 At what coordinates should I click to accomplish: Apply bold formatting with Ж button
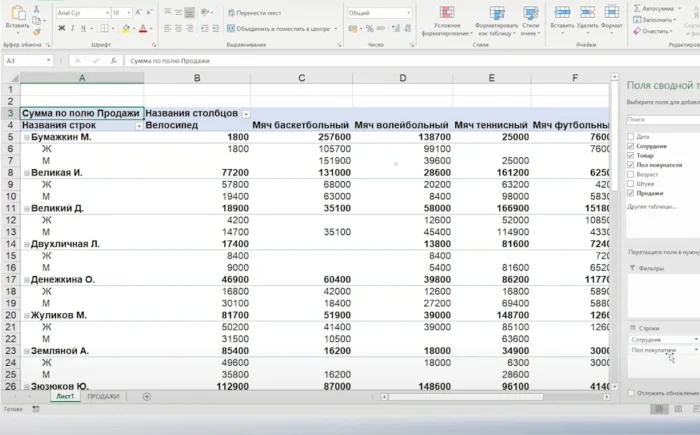[x=61, y=29]
